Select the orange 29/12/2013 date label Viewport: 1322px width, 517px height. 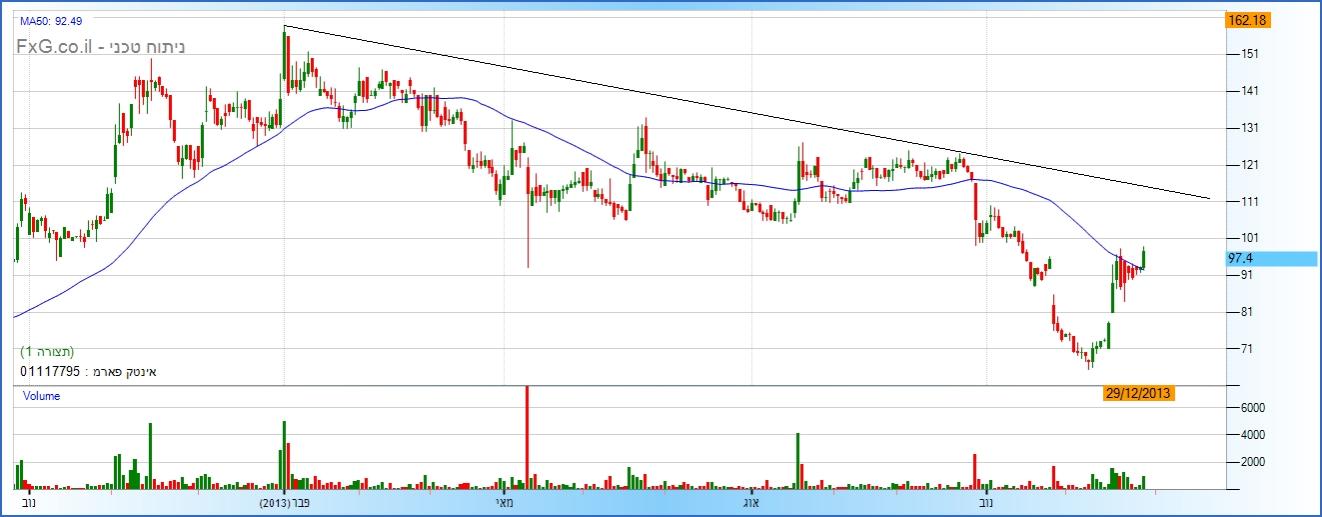coord(1138,394)
